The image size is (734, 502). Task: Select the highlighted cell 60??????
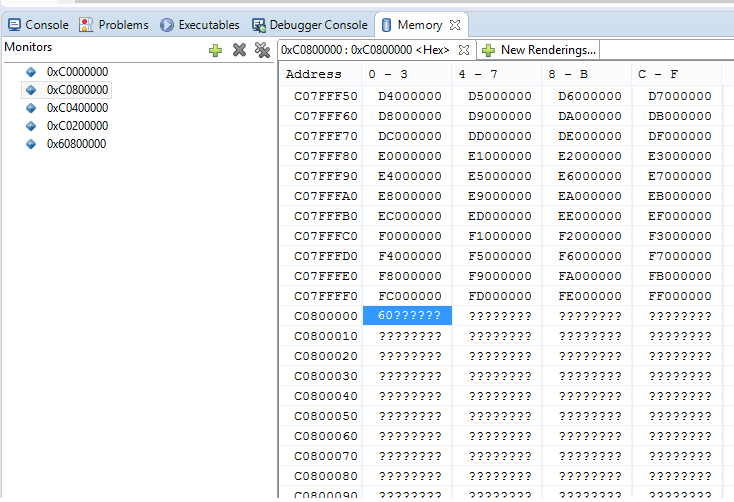[407, 316]
